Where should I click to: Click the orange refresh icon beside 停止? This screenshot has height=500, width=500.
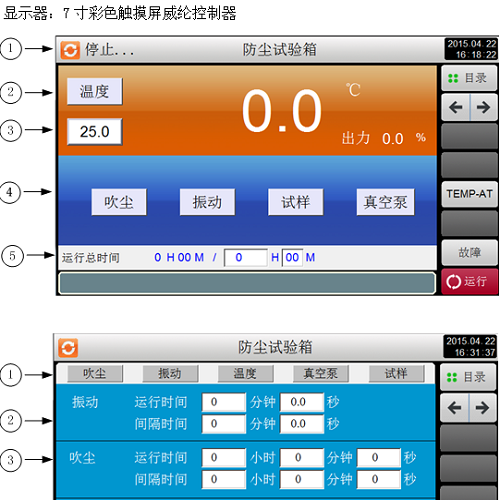coord(70,50)
